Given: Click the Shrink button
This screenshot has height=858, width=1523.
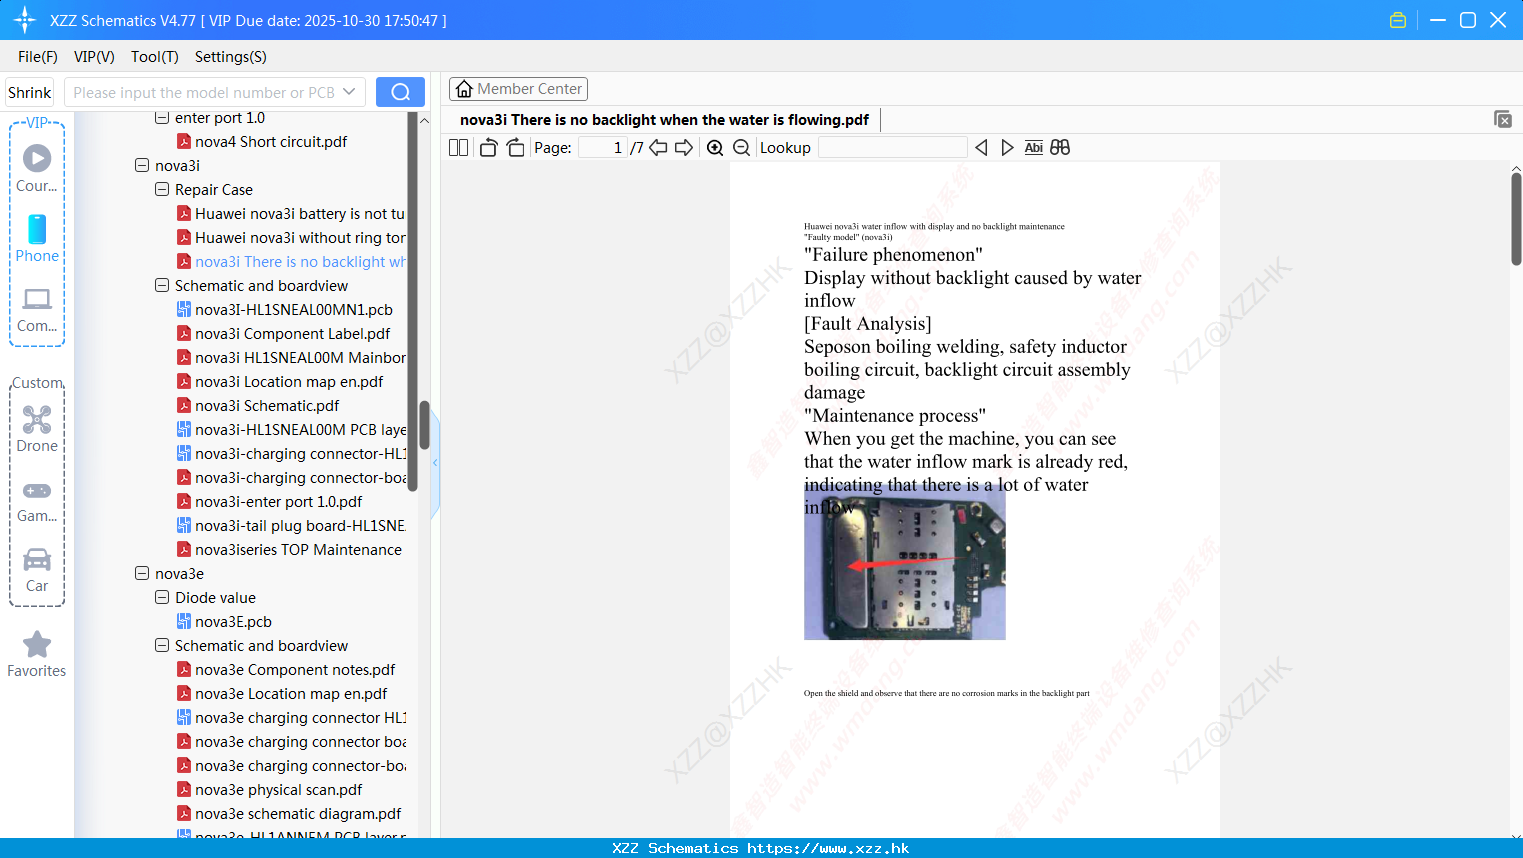Looking at the screenshot, I should 30,92.
